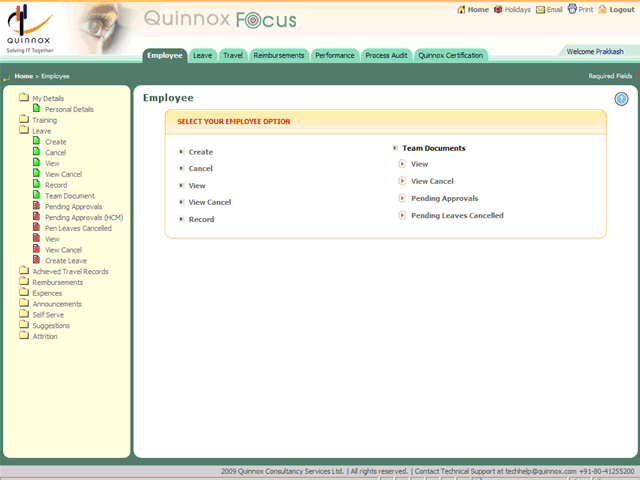Expand the My Details folder in sidebar
Image resolution: width=640 pixels, height=480 pixels.
[24, 98]
